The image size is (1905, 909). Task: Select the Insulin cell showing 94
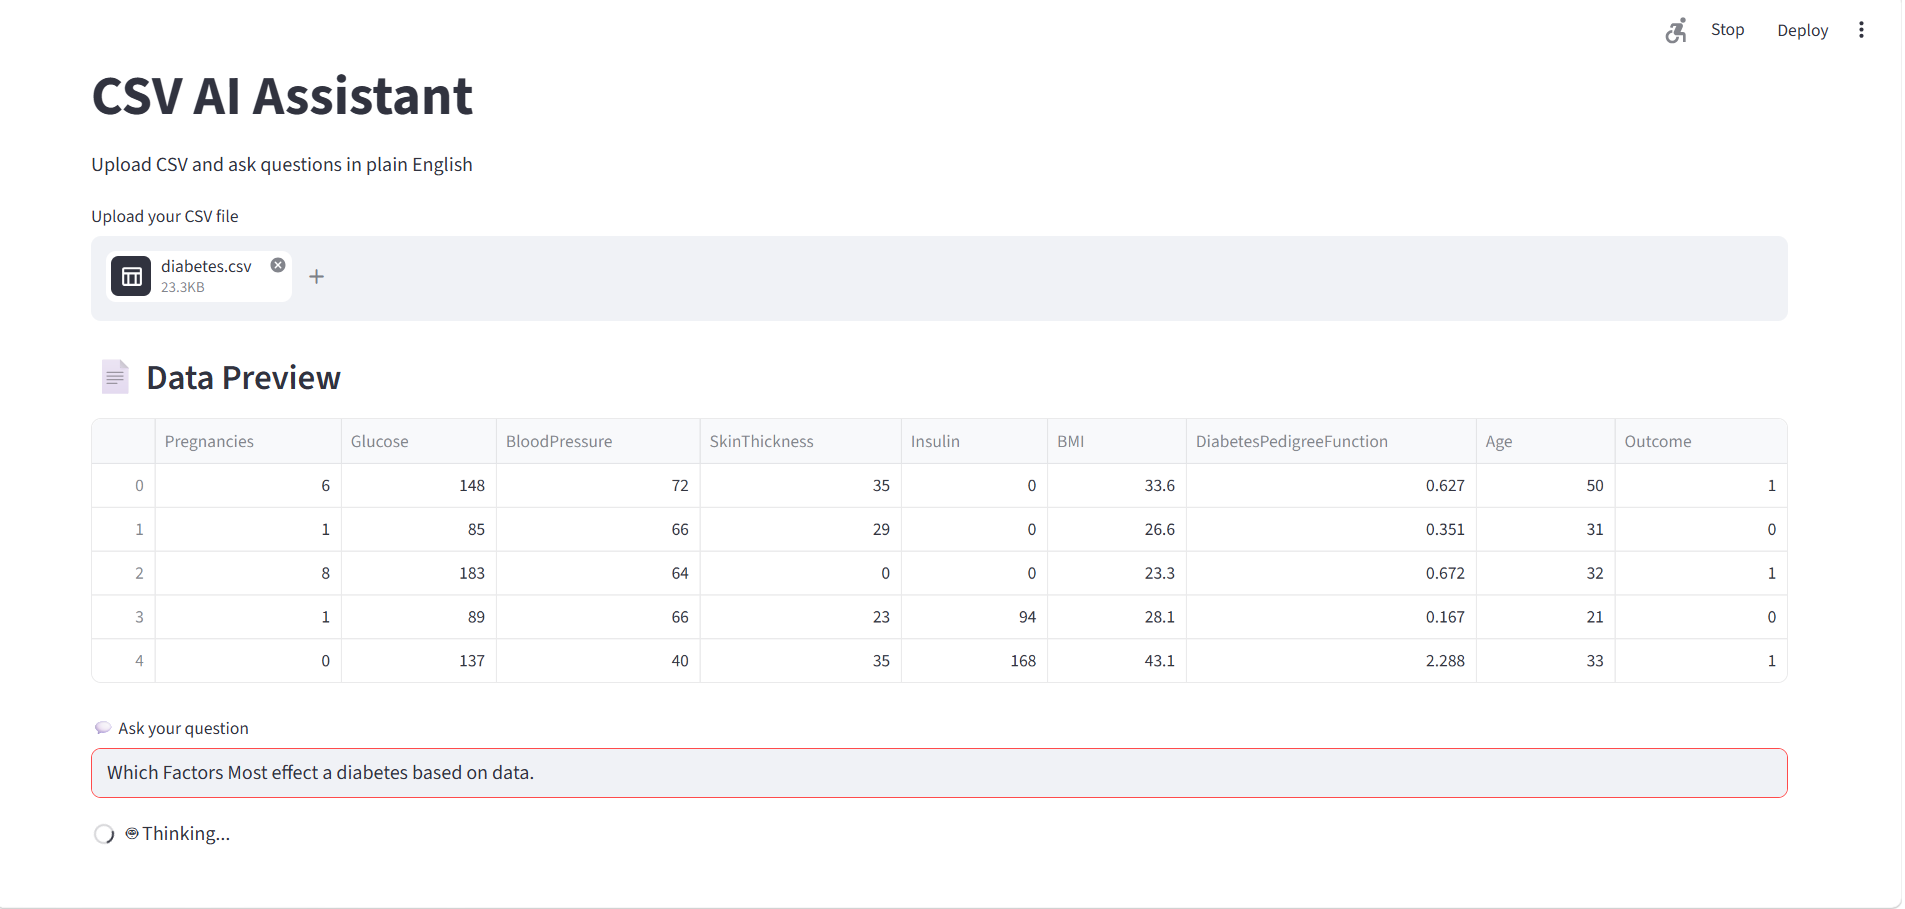click(x=974, y=617)
